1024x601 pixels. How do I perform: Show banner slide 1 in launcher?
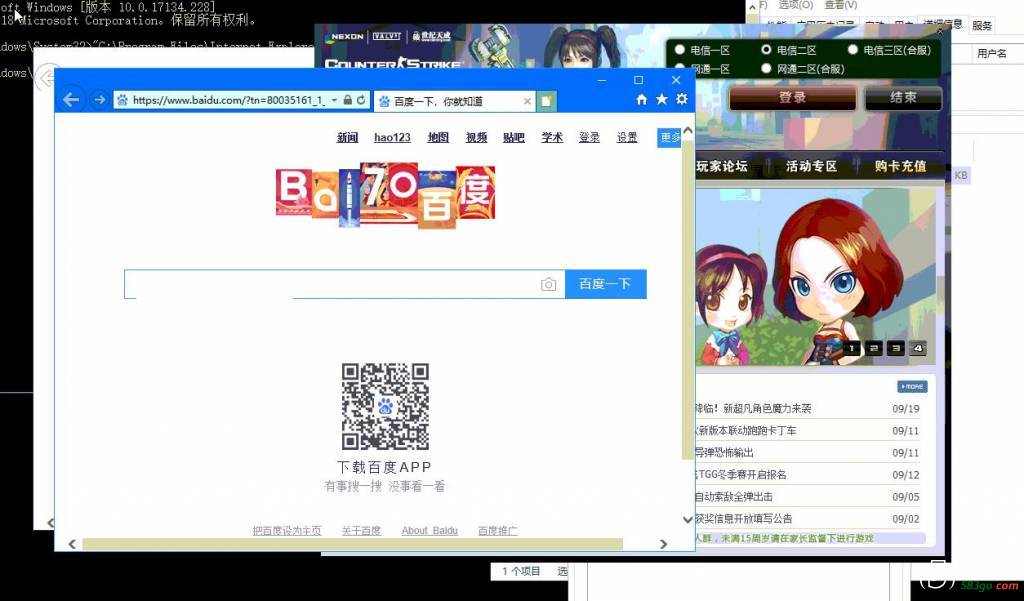click(852, 348)
